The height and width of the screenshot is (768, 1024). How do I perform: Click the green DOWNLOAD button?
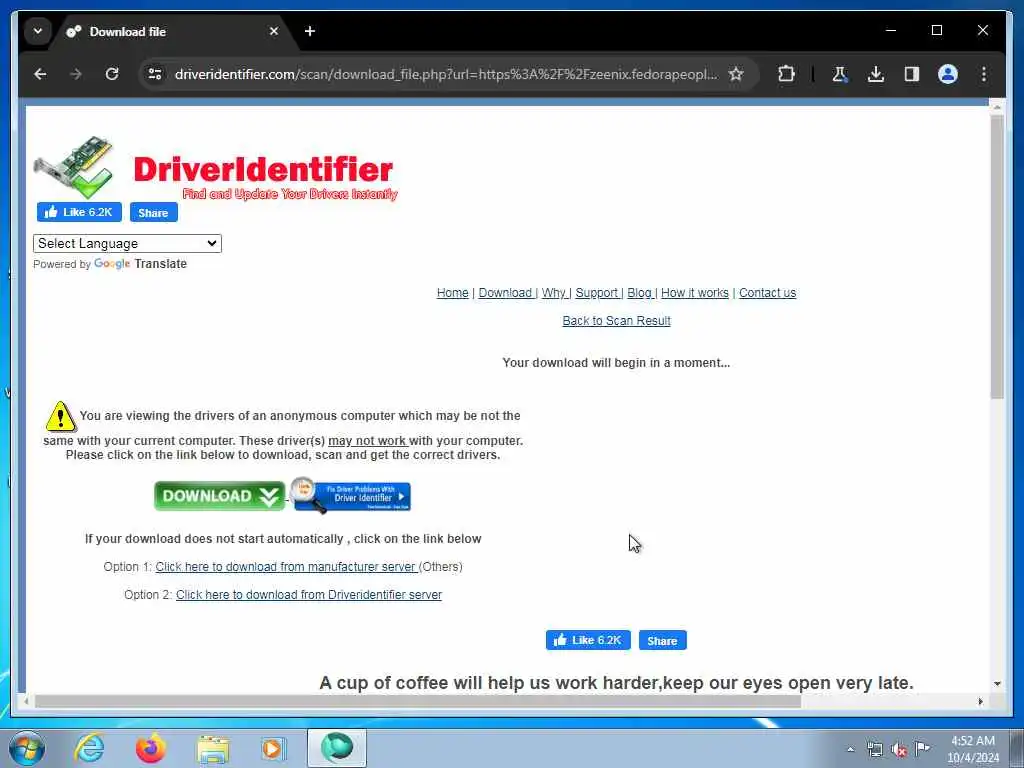pyautogui.click(x=219, y=496)
